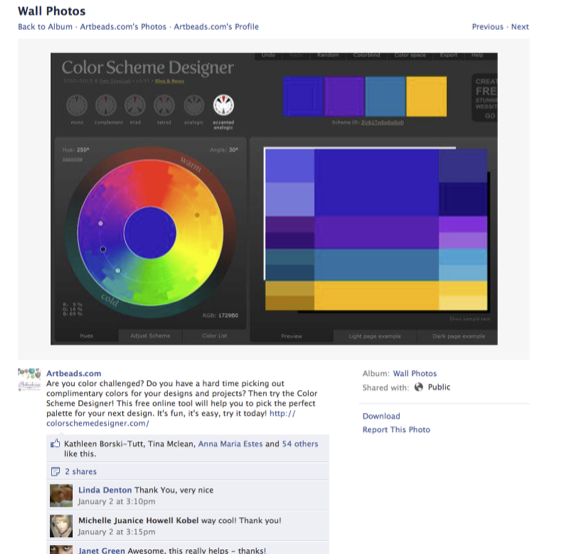
Task: Select the steel blue scheme swatch
Action: coord(385,97)
